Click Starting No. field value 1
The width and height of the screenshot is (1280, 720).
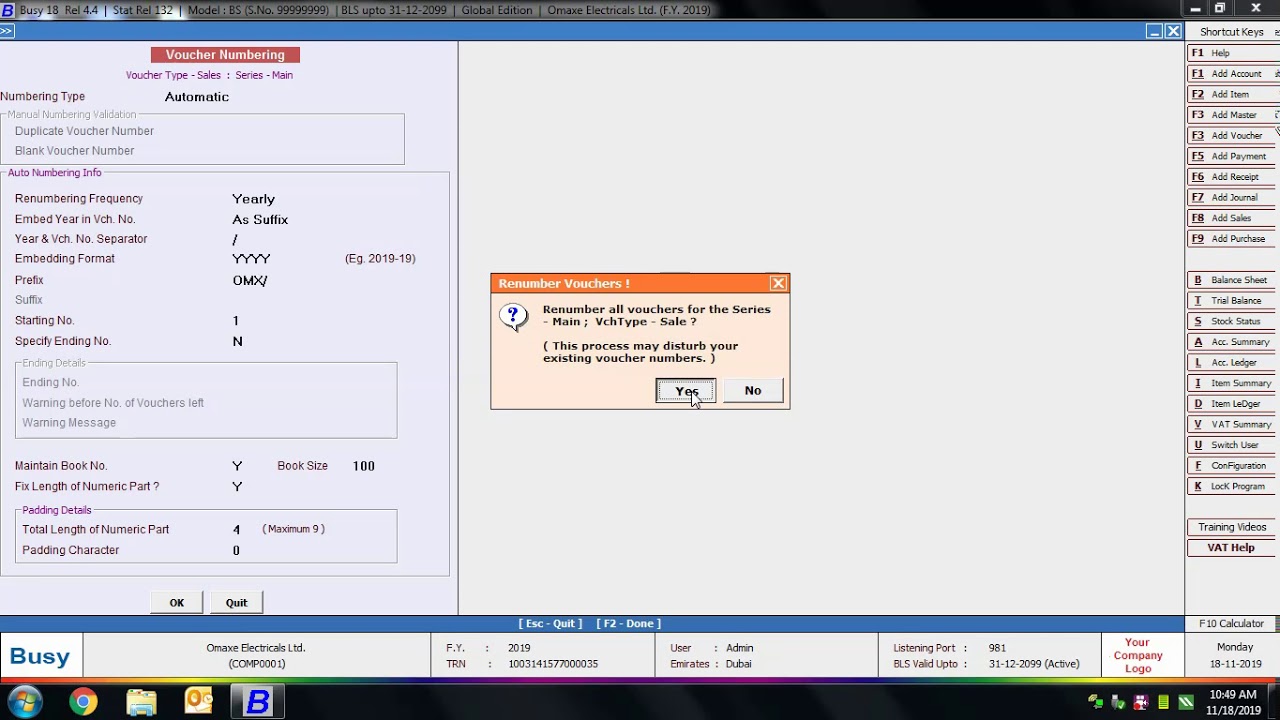(236, 321)
